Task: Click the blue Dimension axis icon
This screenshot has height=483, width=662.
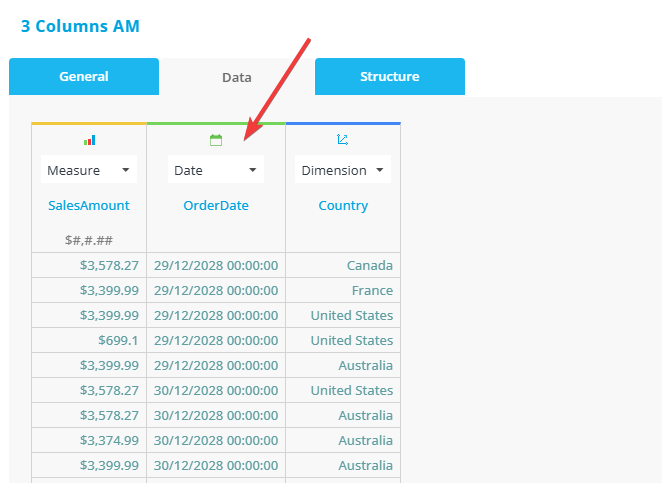Action: pyautogui.click(x=343, y=141)
